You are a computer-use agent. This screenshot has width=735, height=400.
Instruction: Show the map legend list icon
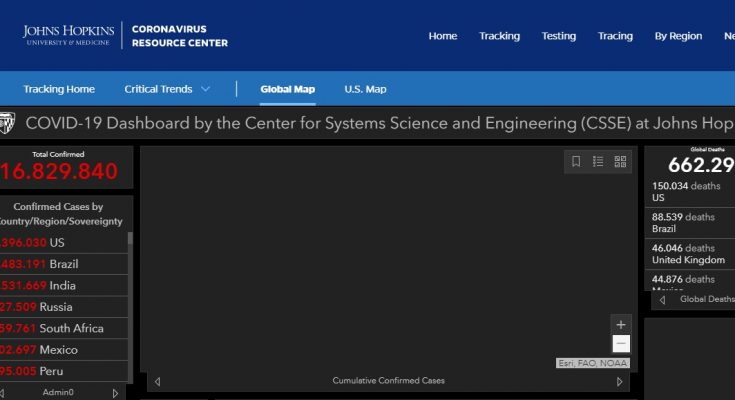[x=598, y=161]
